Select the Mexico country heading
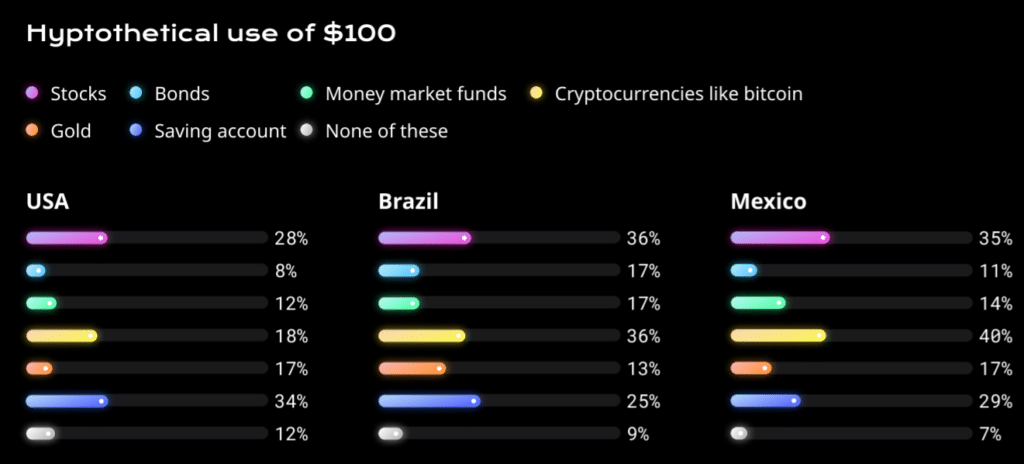 tap(768, 202)
